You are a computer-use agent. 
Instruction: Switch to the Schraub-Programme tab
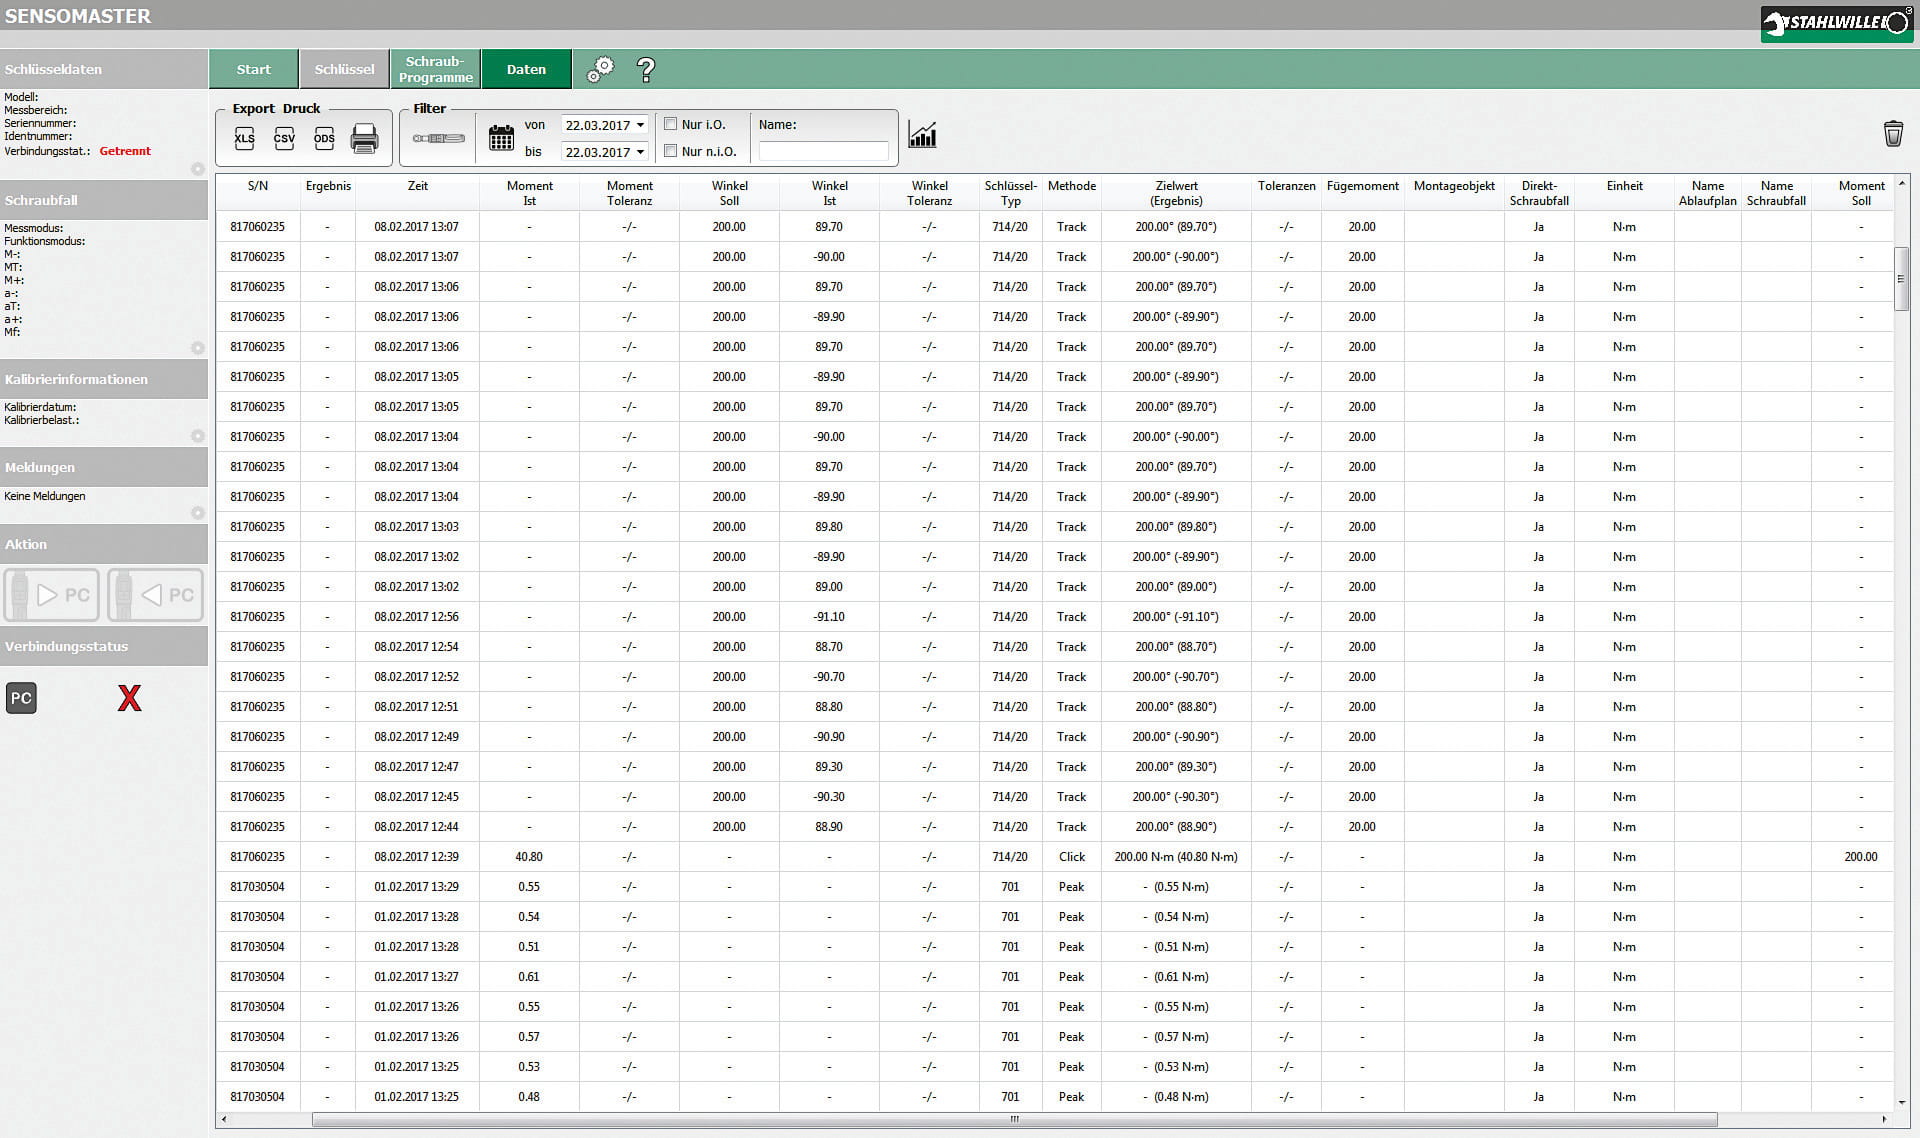click(x=435, y=69)
